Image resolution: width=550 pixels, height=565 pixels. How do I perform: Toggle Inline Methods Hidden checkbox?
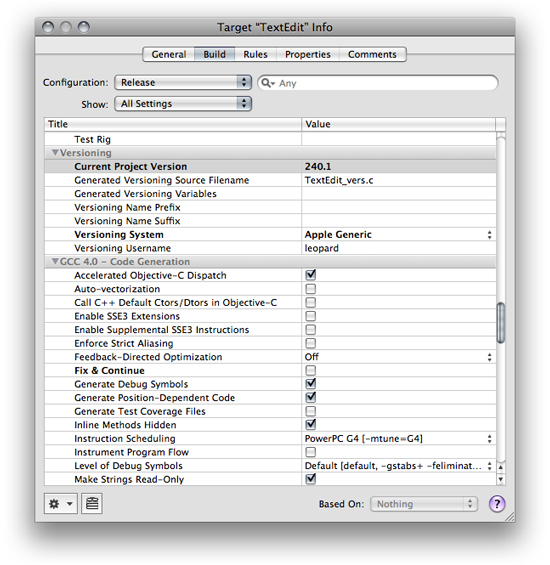coord(310,424)
